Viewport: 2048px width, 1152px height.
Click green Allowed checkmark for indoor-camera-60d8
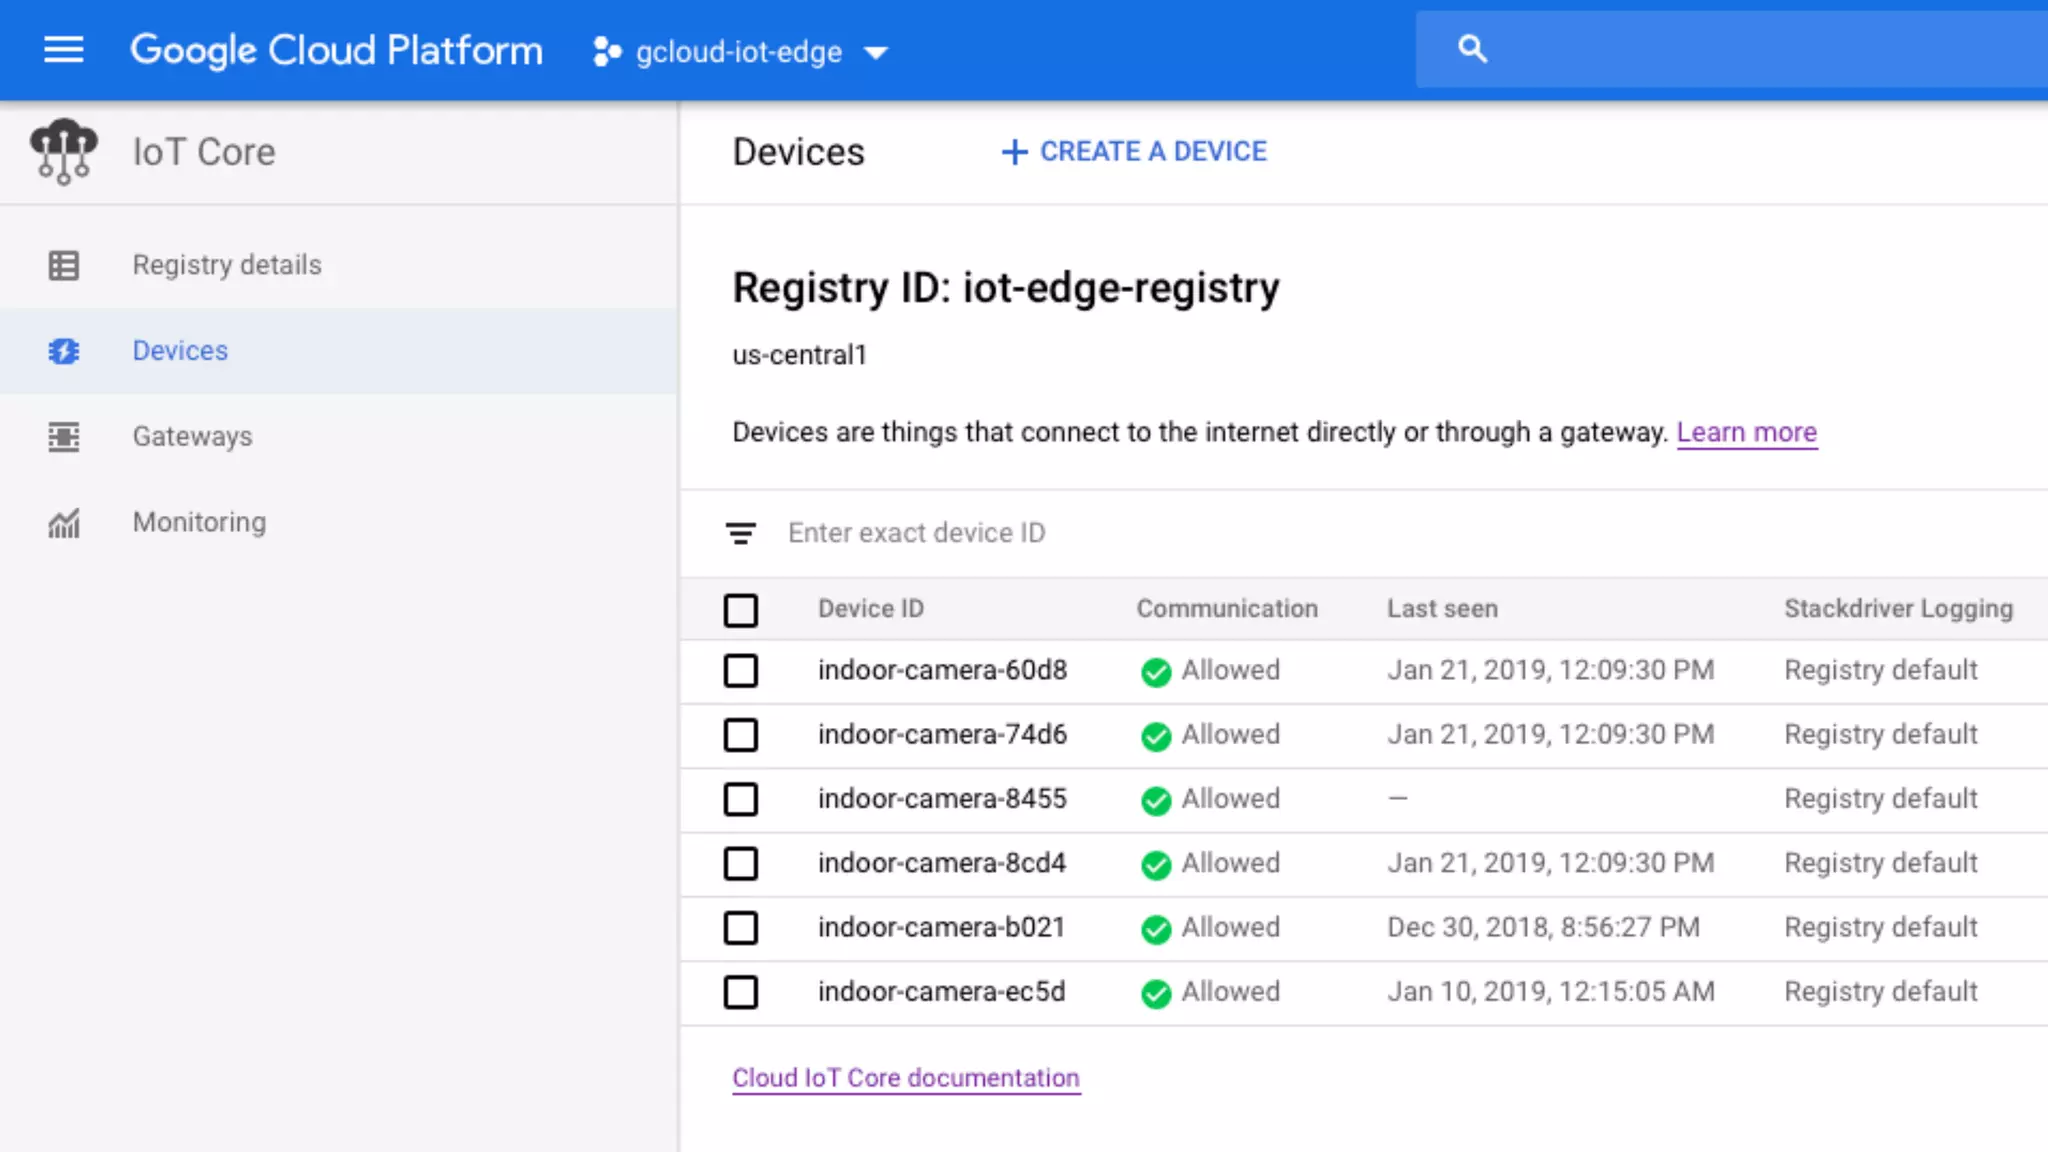point(1156,672)
